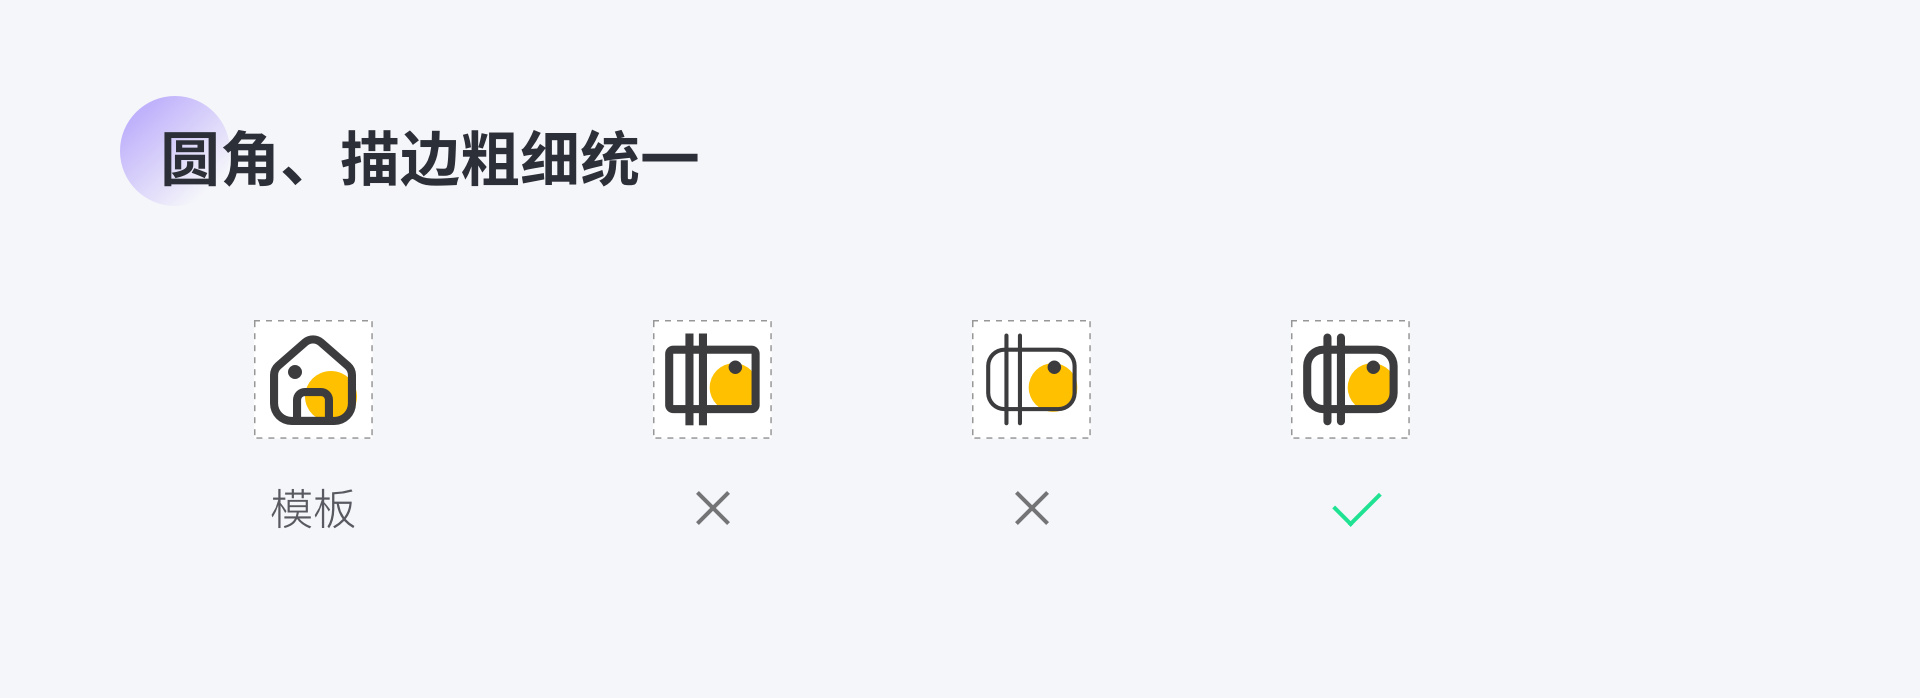1920x698 pixels.
Task: Select the thin-stroke rounded card icon
Action: 1031,380
